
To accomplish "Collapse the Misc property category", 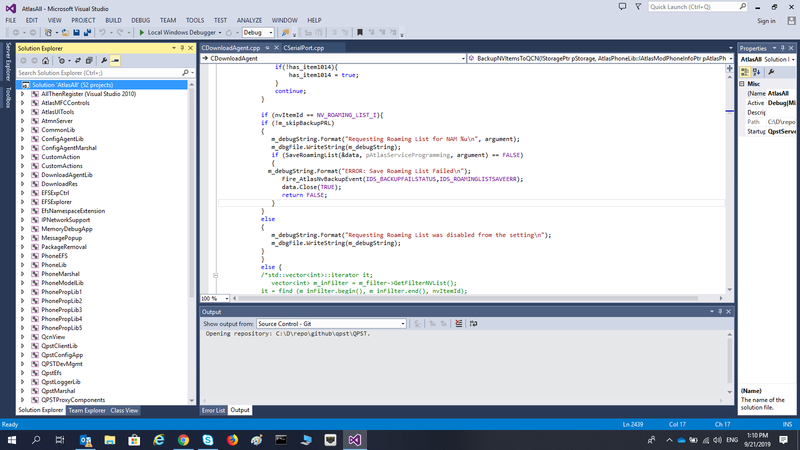I will (742, 84).
